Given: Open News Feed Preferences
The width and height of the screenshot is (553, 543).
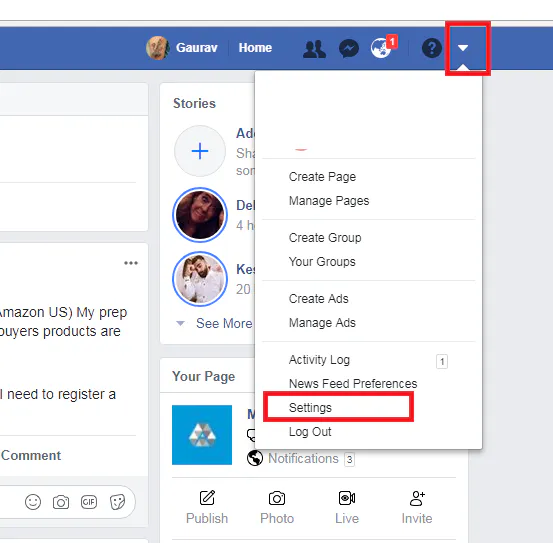Looking at the screenshot, I should click(353, 384).
